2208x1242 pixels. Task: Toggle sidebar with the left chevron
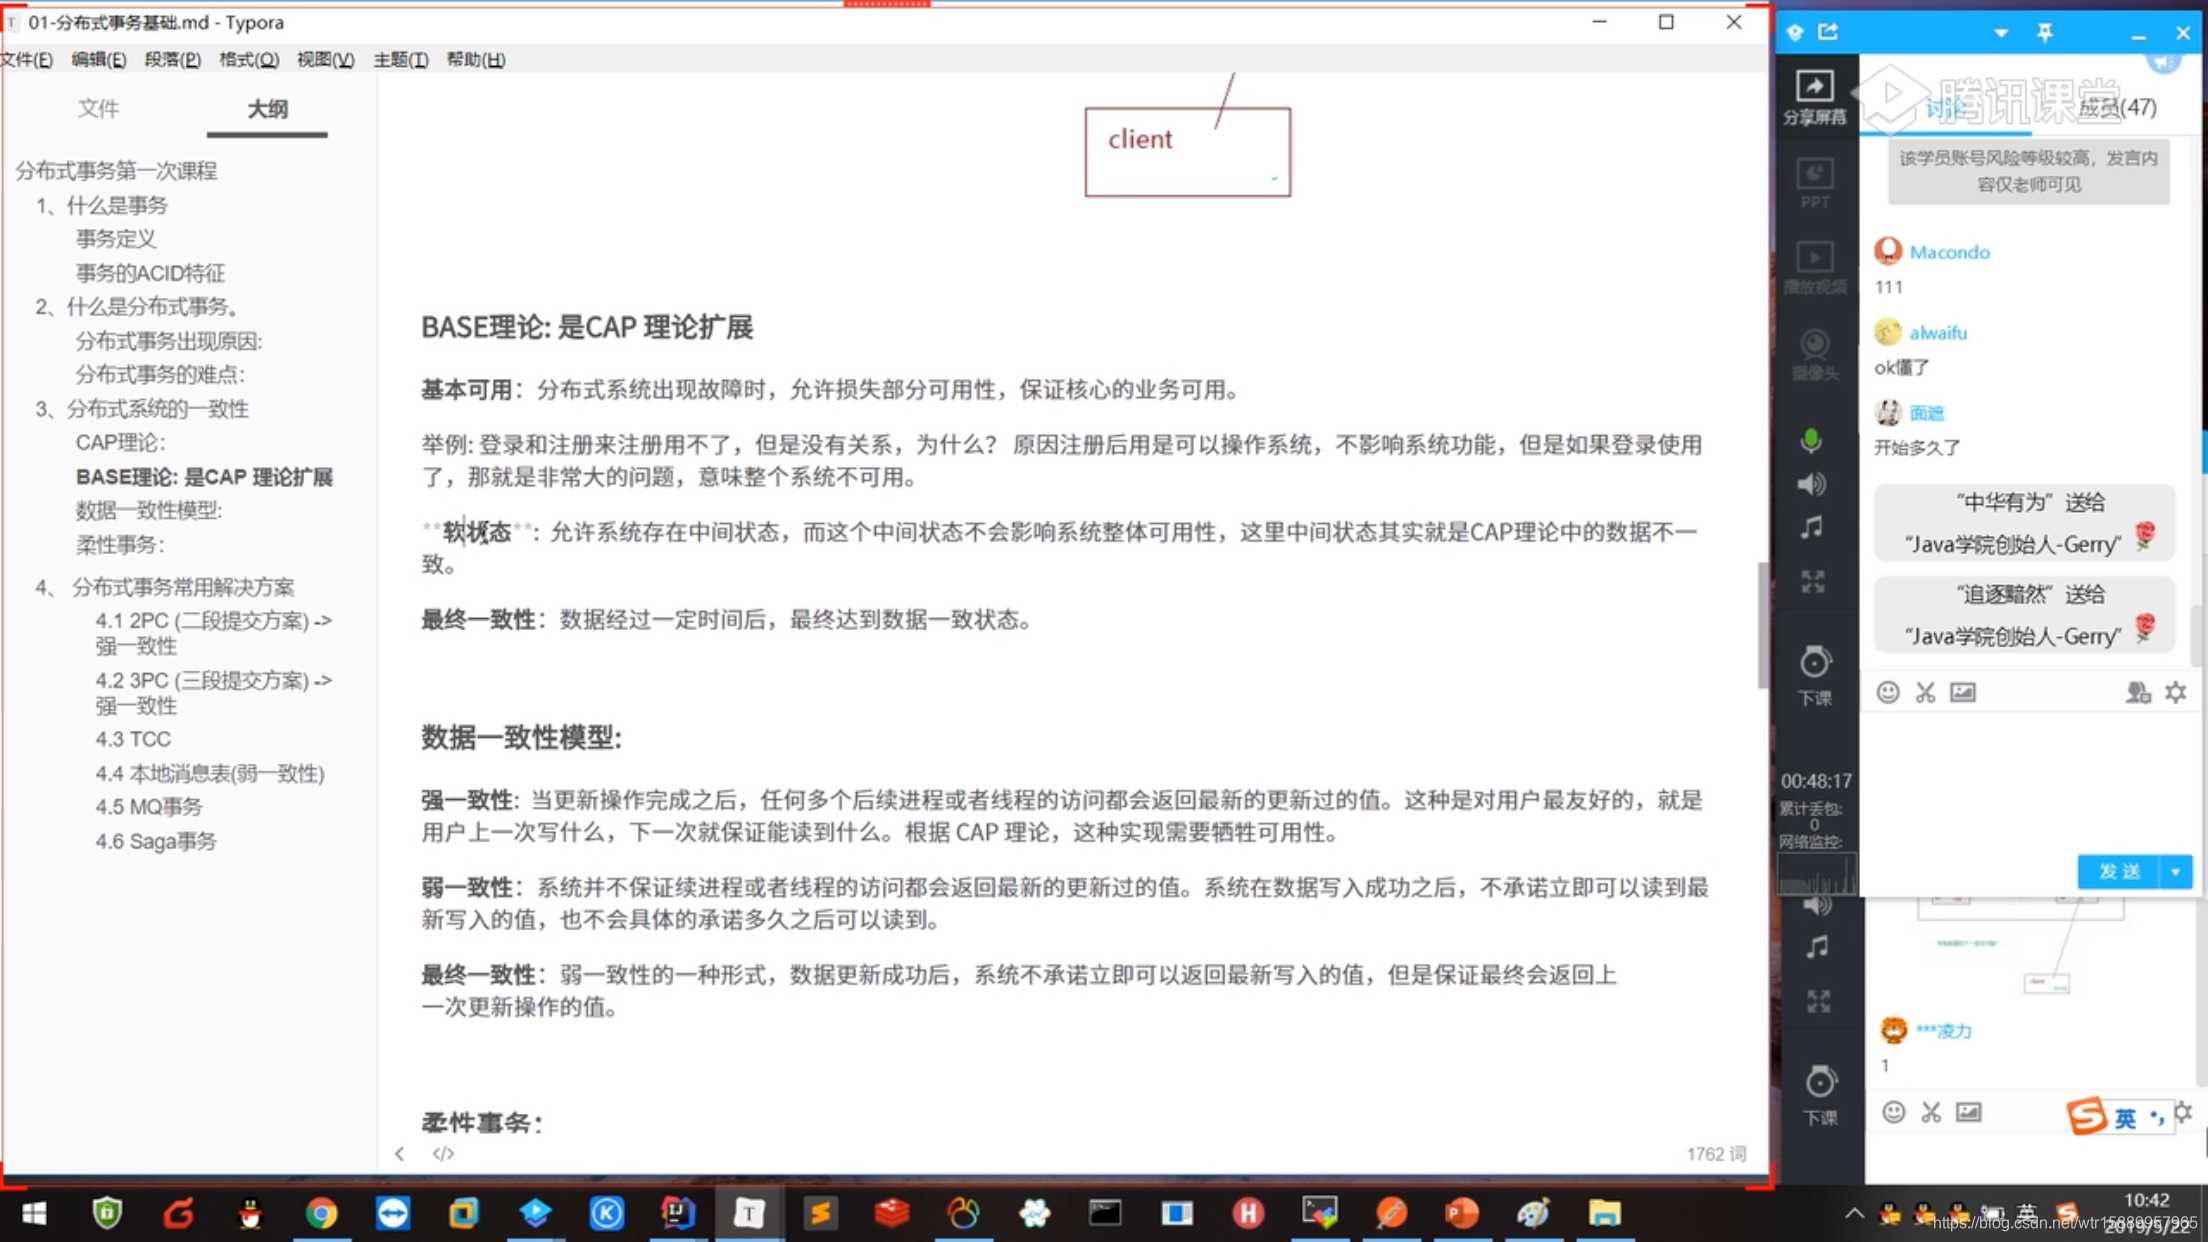click(x=400, y=1154)
